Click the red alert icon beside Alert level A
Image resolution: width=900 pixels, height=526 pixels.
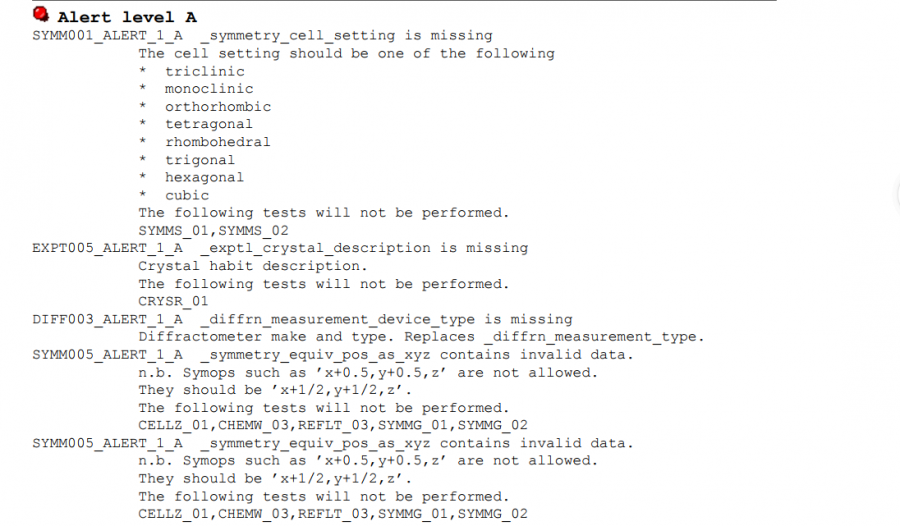[x=41, y=15]
